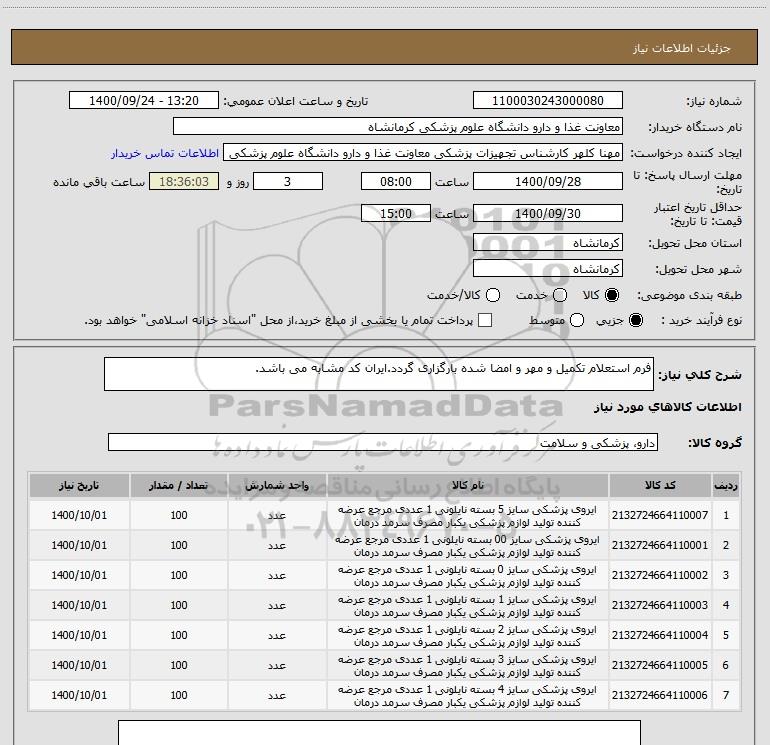Select product code 213272464110006
Screen dimensions: 770x745
pos(660,695)
